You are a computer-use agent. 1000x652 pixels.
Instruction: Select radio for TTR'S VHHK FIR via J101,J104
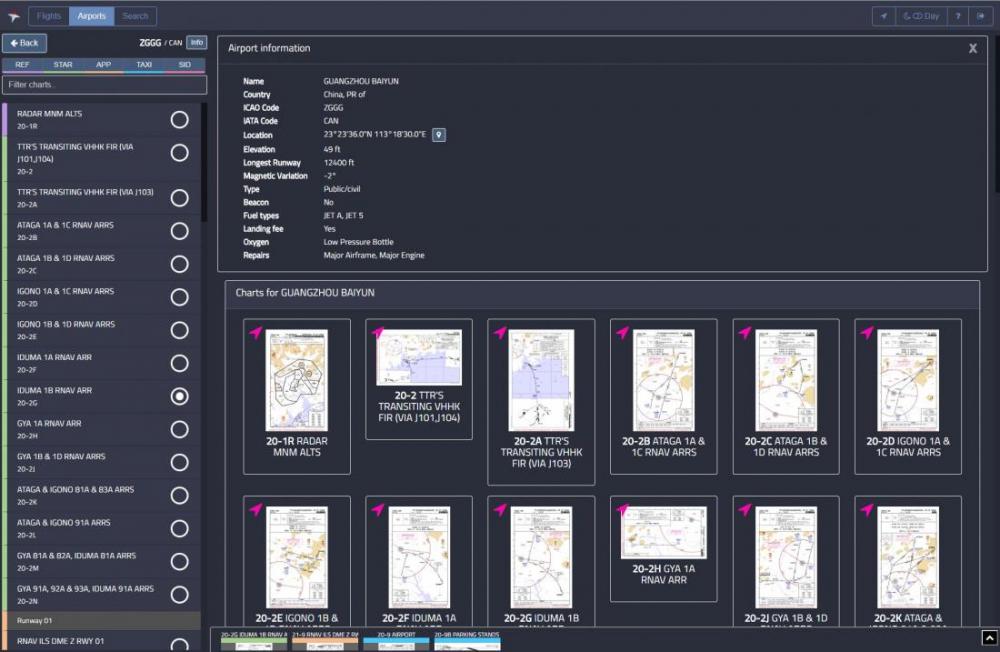click(x=179, y=152)
